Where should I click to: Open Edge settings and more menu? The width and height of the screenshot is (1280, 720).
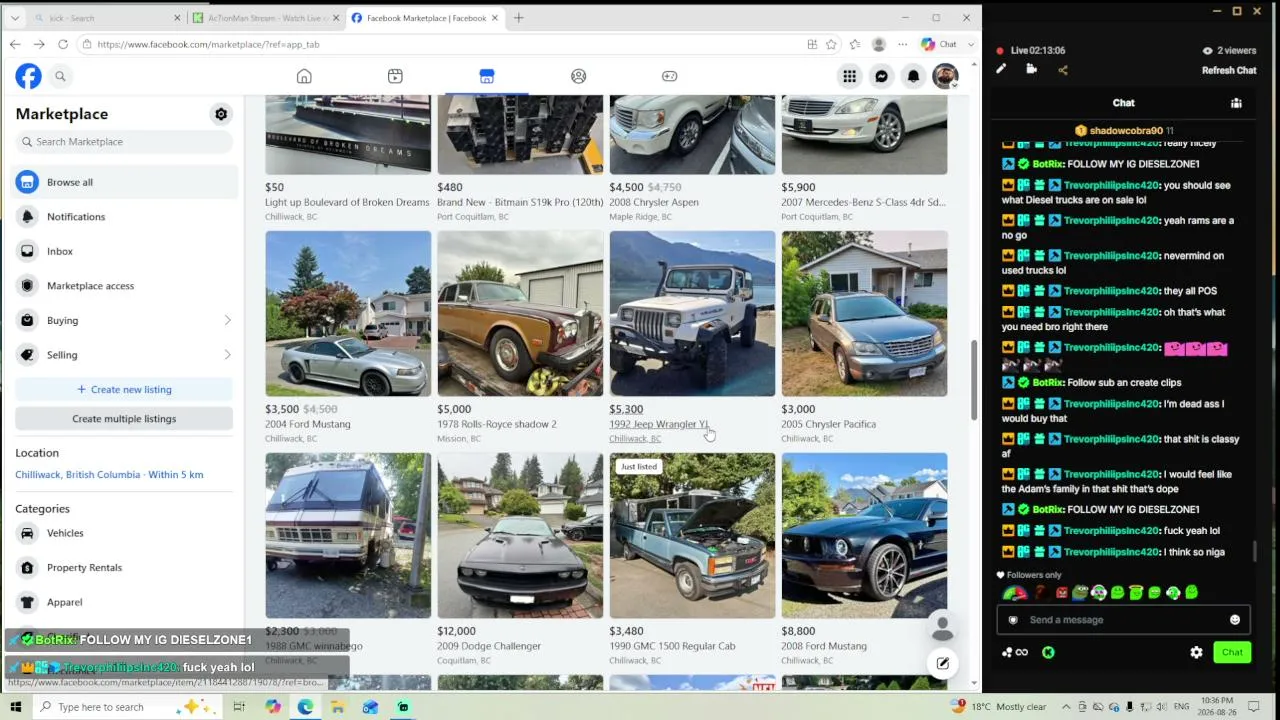click(x=902, y=44)
